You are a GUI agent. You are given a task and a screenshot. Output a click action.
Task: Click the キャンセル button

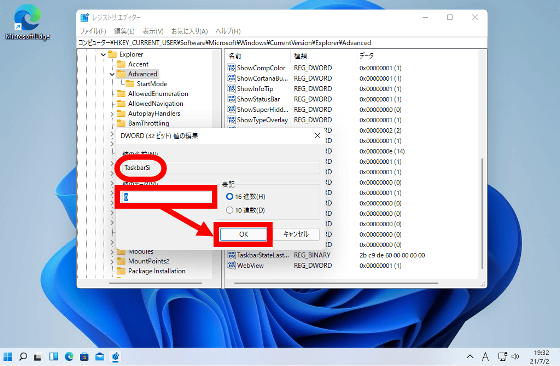point(296,234)
